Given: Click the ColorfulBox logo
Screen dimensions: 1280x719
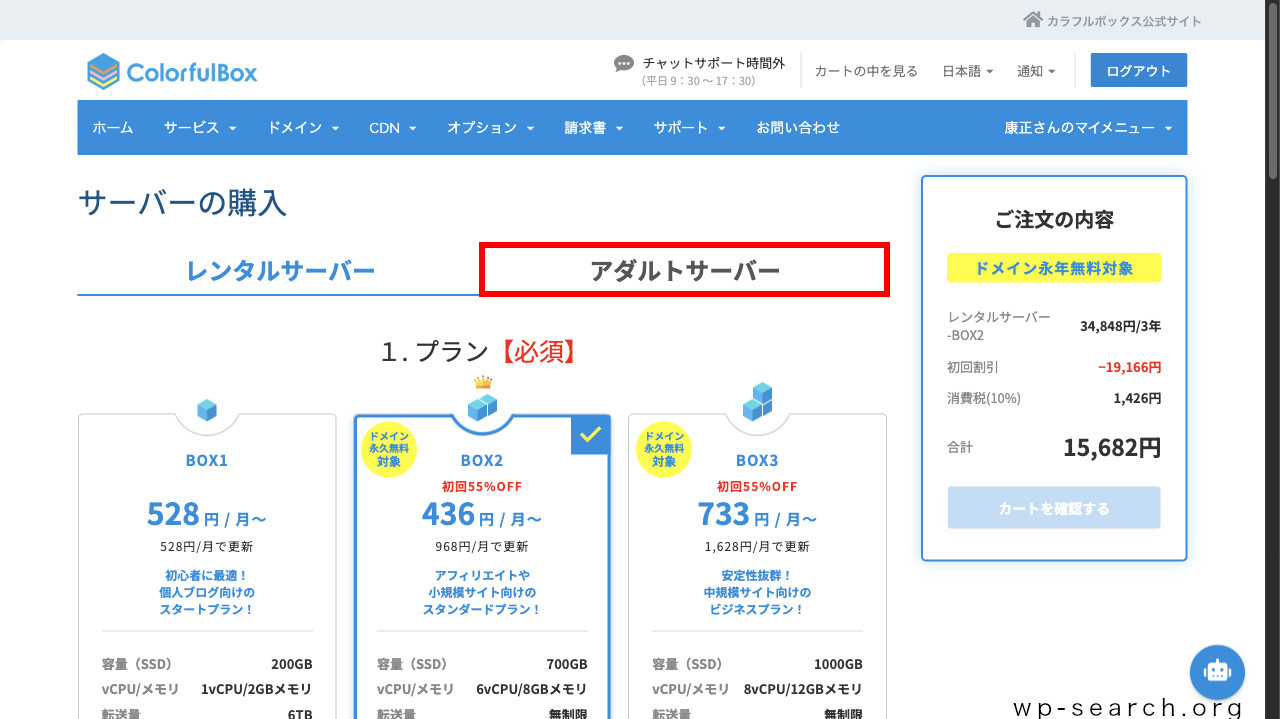Looking at the screenshot, I should point(172,71).
